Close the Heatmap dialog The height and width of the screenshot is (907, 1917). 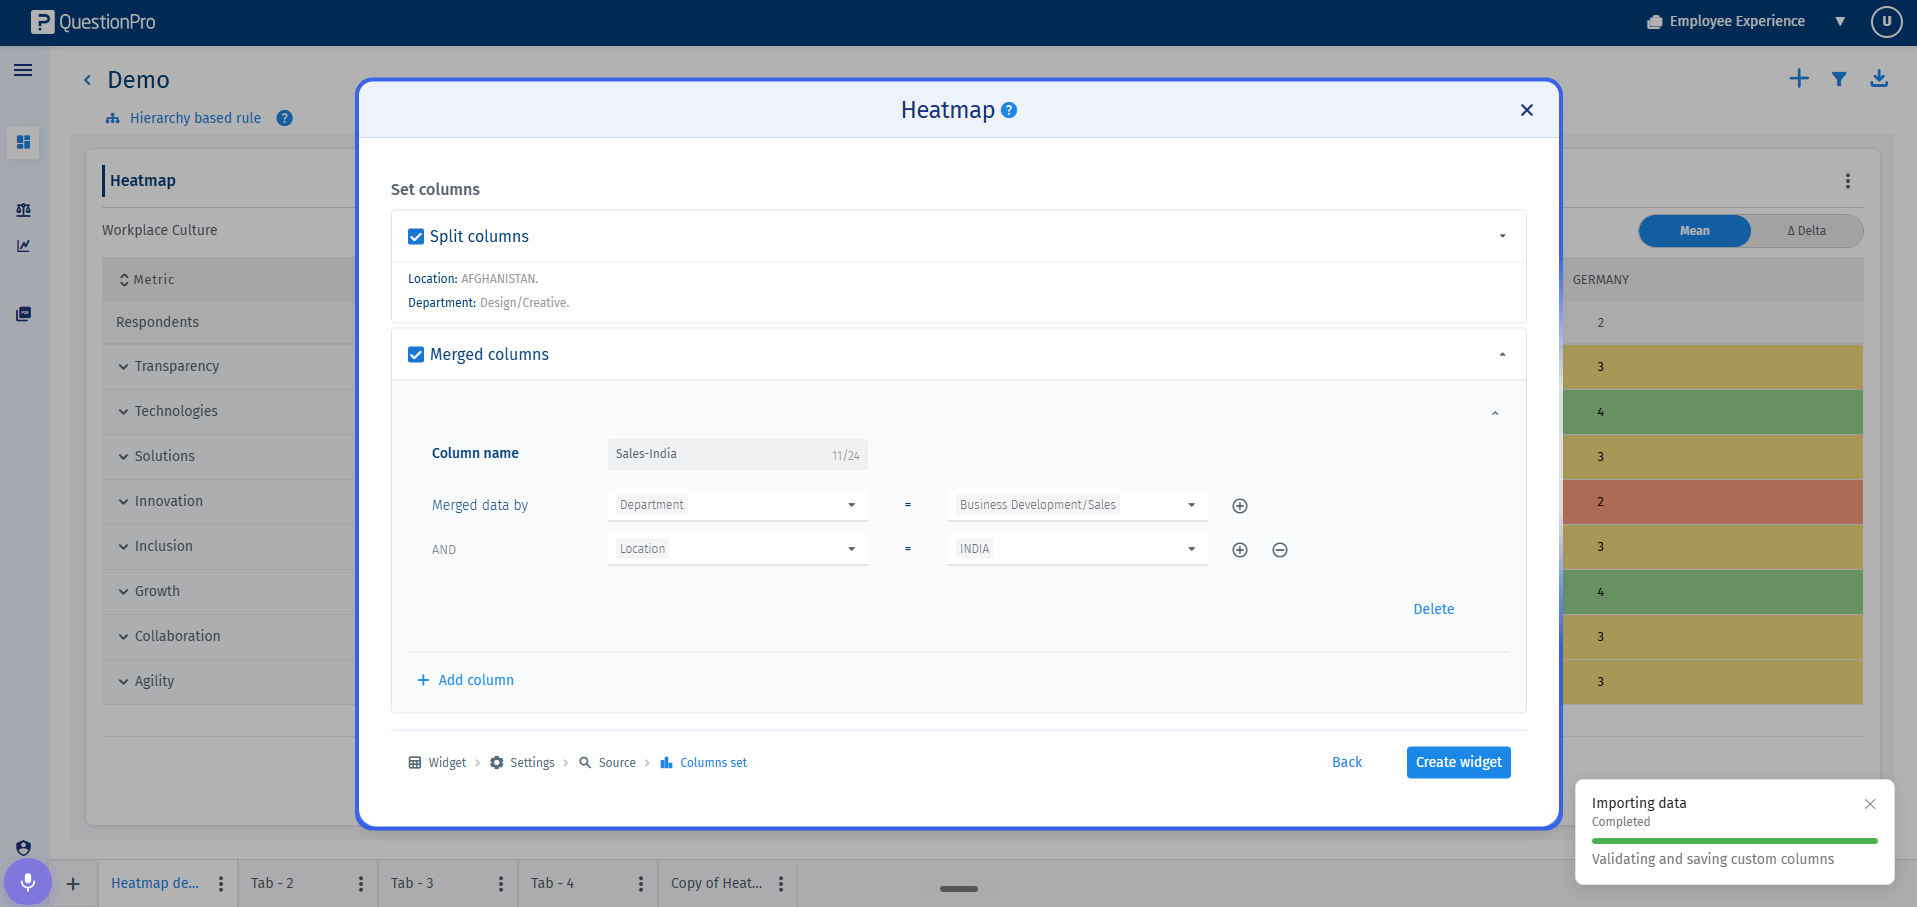[1526, 110]
